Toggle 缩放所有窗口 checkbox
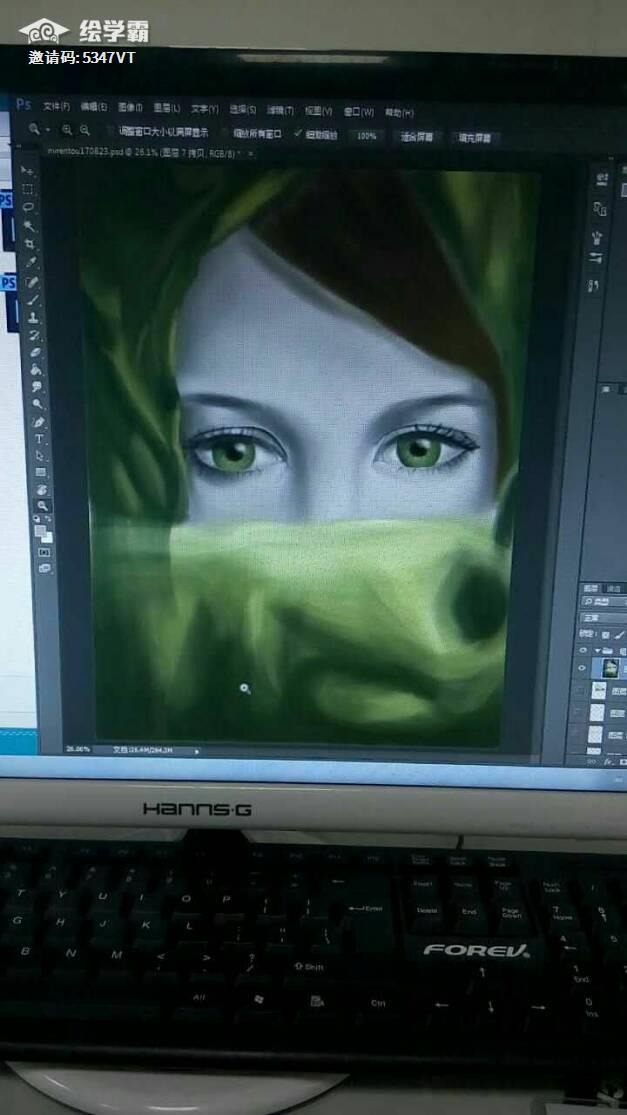 point(224,133)
